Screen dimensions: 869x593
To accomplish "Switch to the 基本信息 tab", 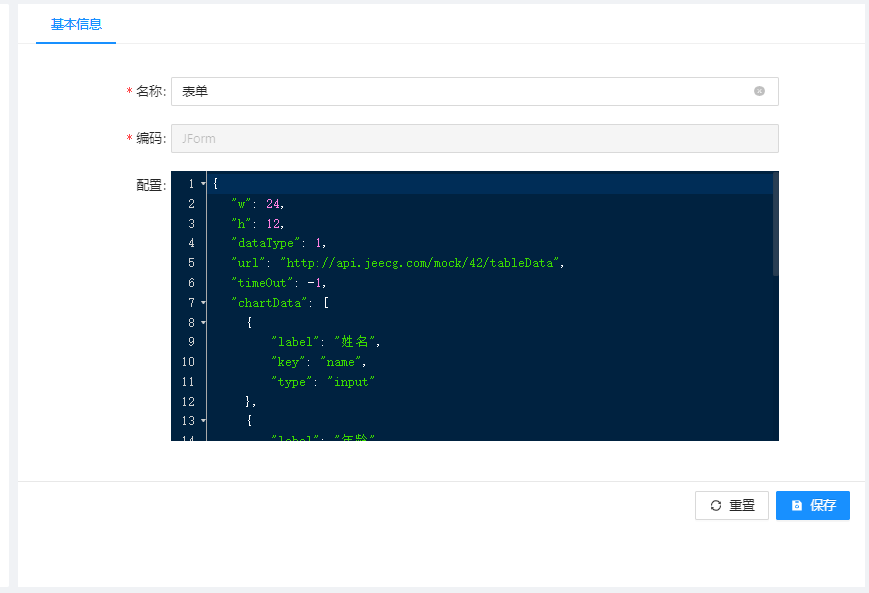I will (76, 24).
